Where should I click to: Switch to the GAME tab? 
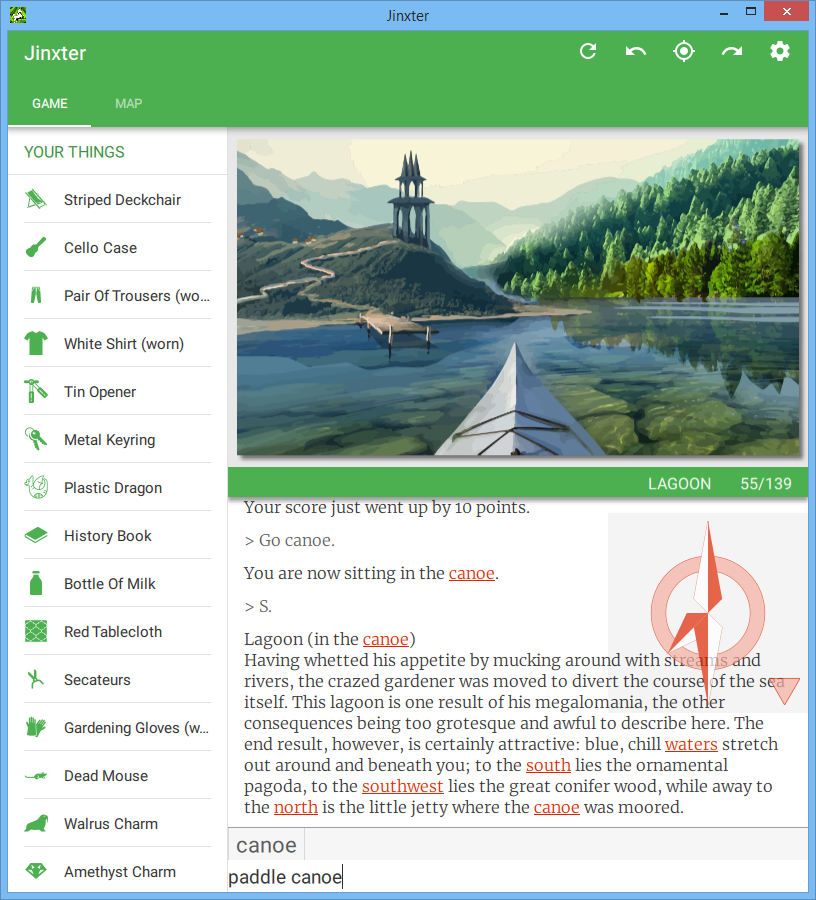pos(50,104)
